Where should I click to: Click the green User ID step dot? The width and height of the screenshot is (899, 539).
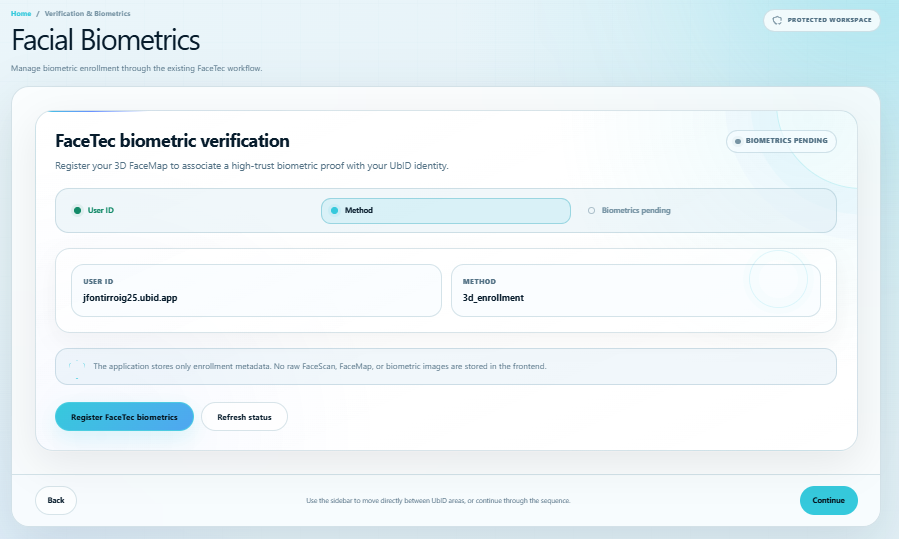pos(77,210)
